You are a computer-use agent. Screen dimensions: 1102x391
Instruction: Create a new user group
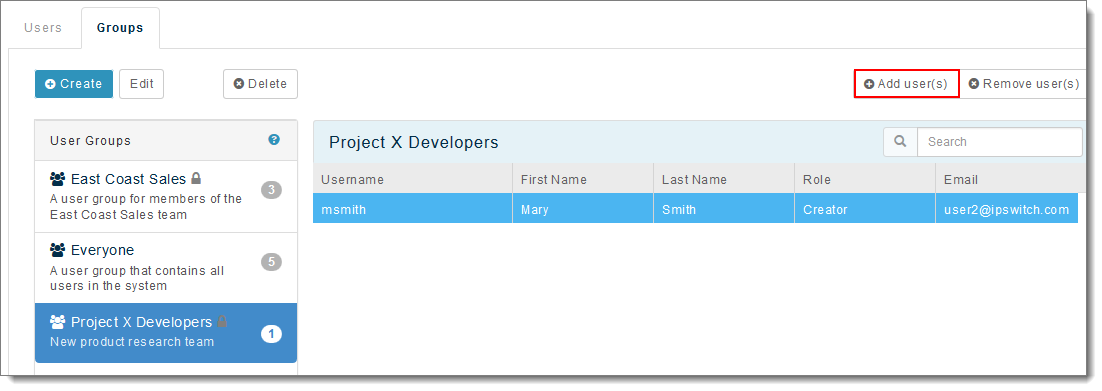tap(74, 84)
